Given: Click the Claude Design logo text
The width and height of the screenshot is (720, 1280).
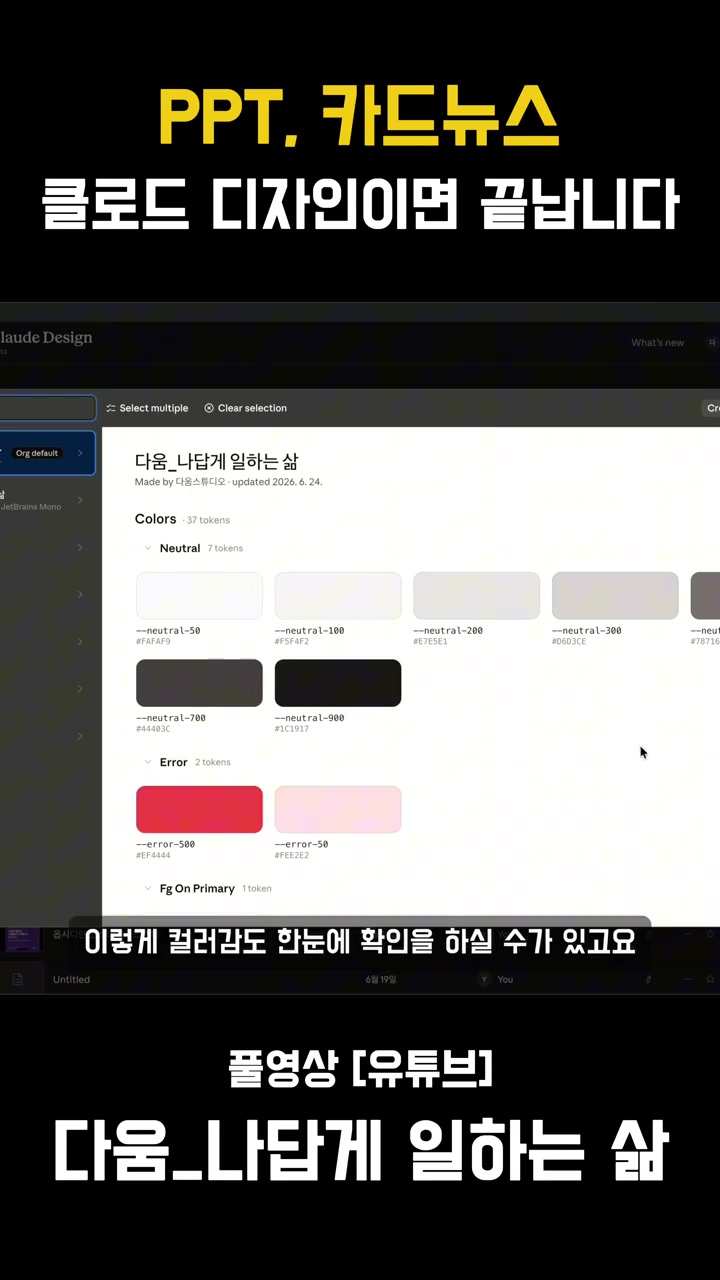Looking at the screenshot, I should (x=46, y=337).
